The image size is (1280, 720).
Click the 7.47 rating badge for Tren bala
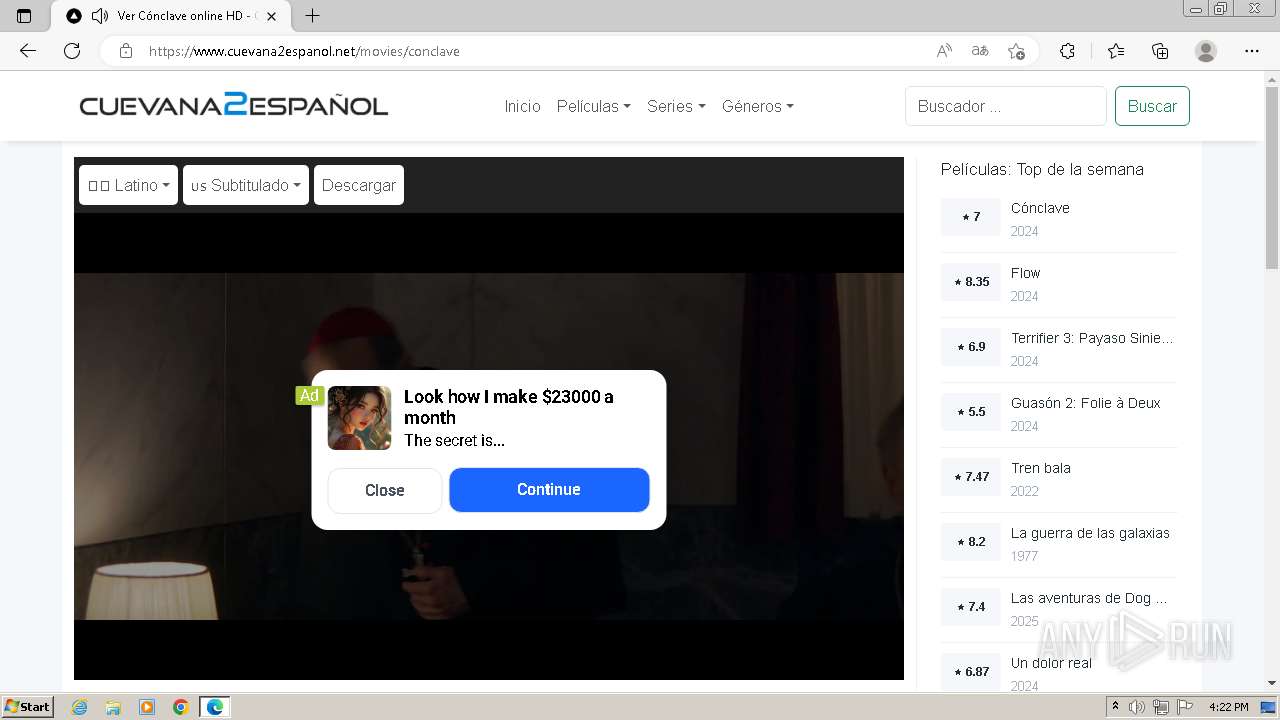point(971,477)
